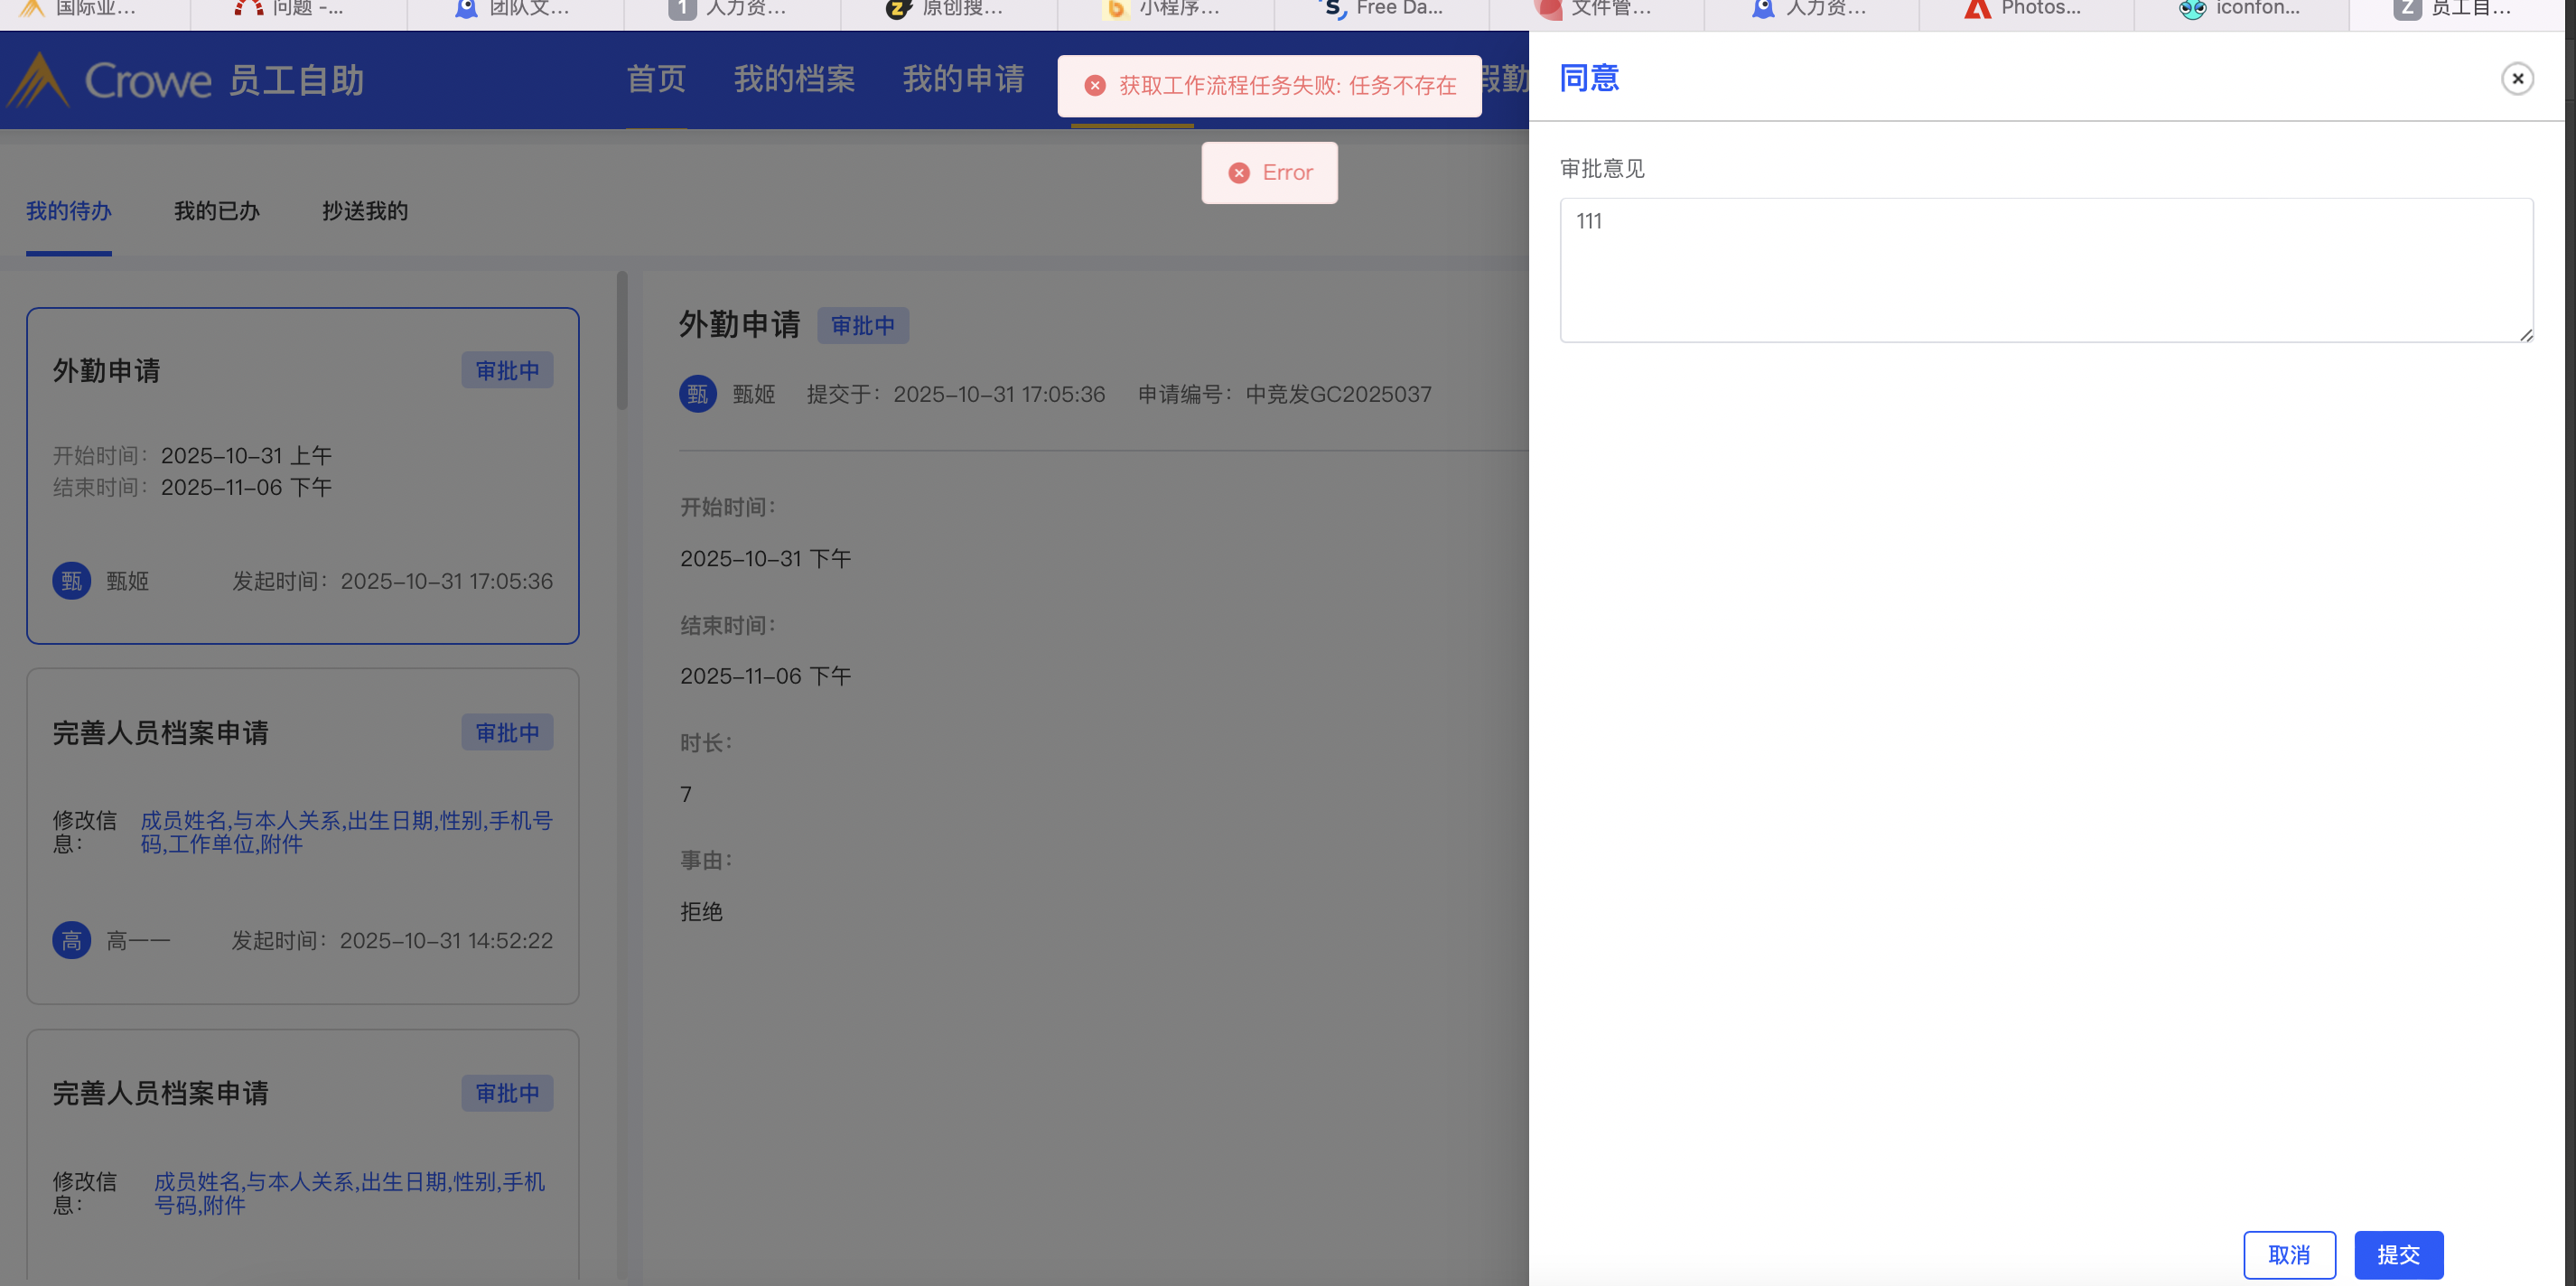Open 我的申请 in the navigation bar

pyautogui.click(x=963, y=79)
